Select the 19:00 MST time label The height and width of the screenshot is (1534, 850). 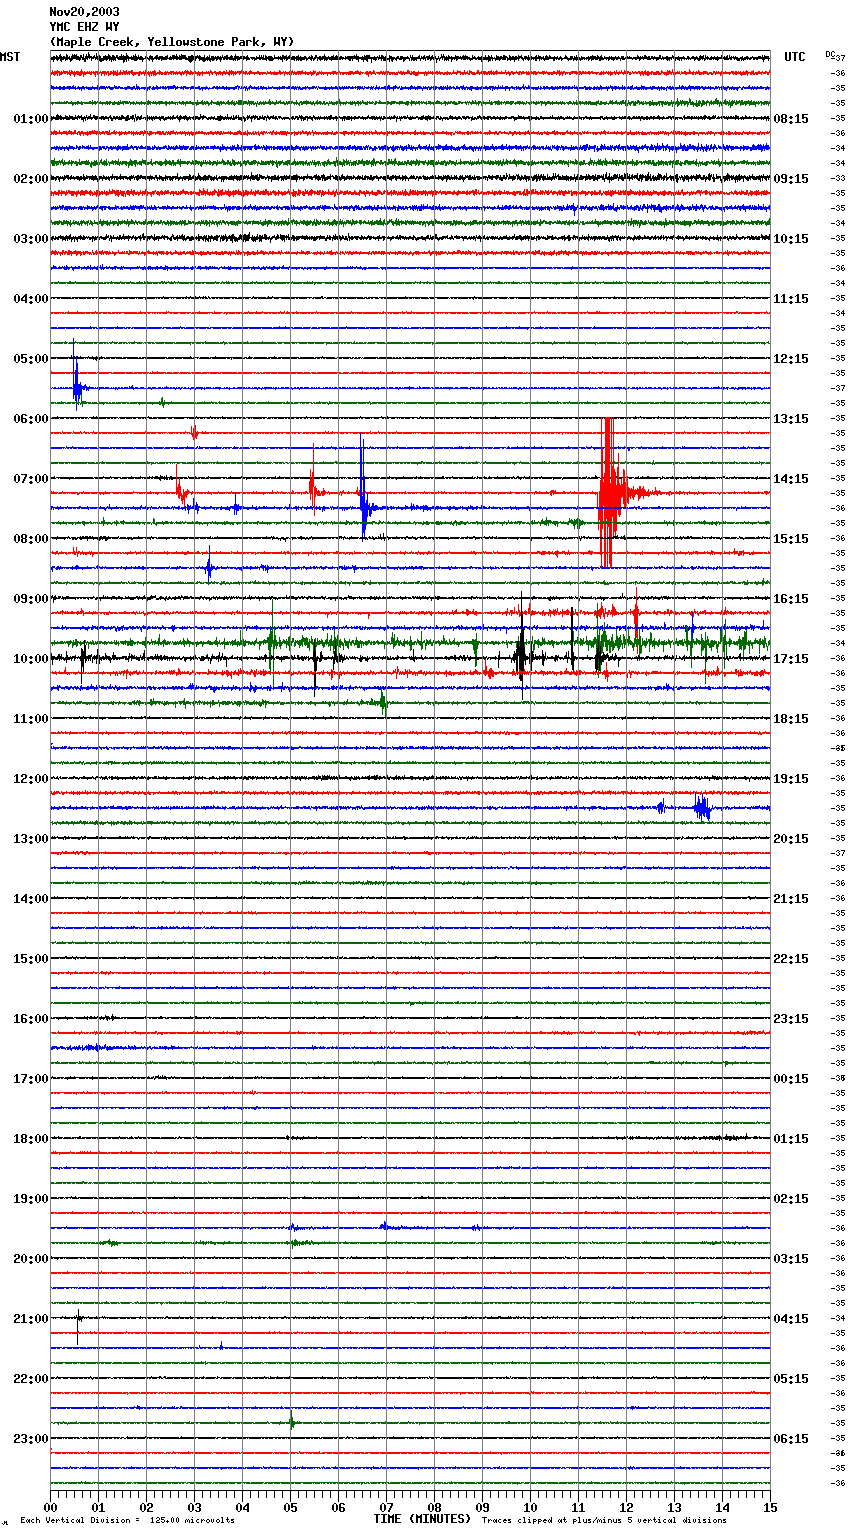[30, 1199]
